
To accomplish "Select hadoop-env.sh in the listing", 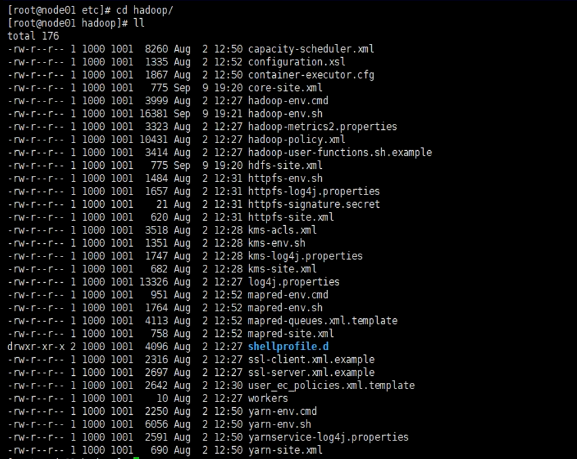I will point(285,113).
